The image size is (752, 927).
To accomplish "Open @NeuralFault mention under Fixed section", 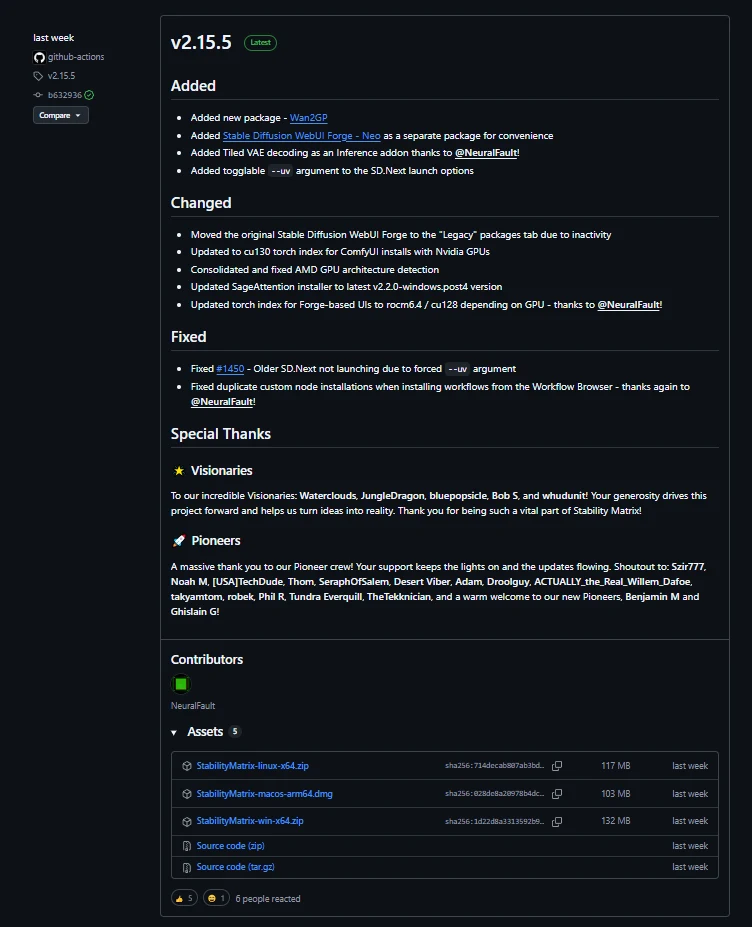I will pyautogui.click(x=223, y=401).
